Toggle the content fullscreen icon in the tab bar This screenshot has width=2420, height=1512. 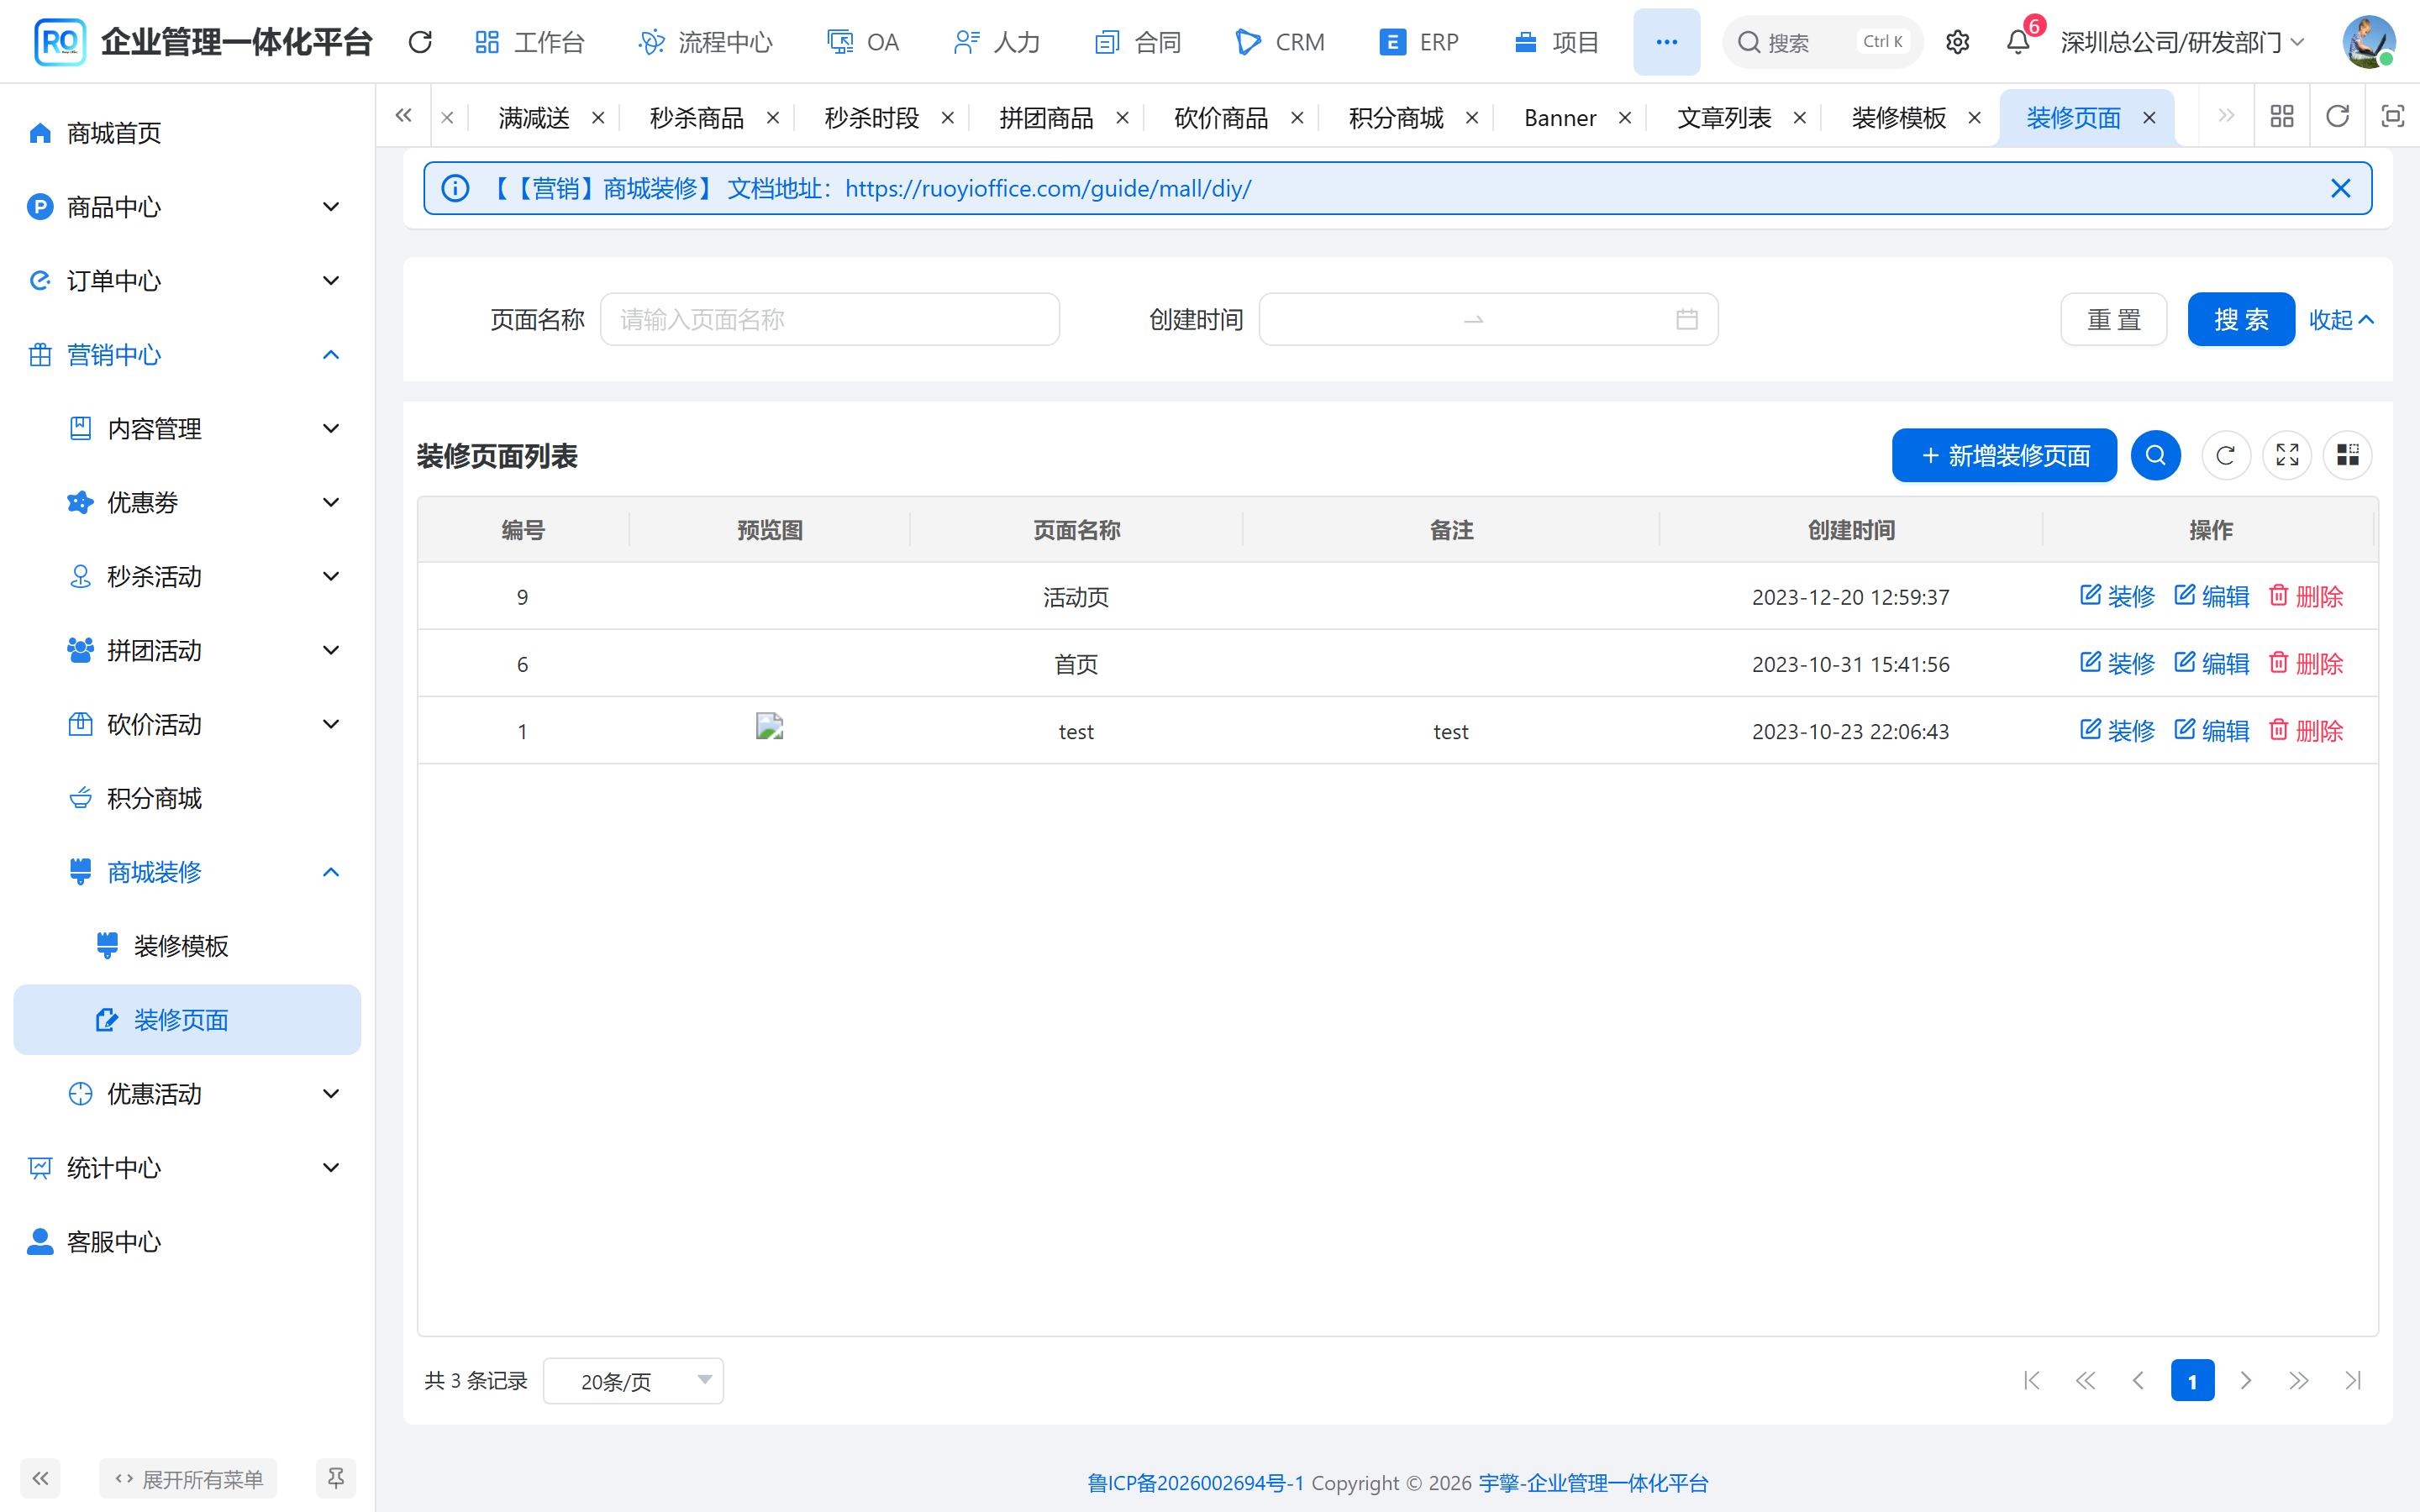2392,117
